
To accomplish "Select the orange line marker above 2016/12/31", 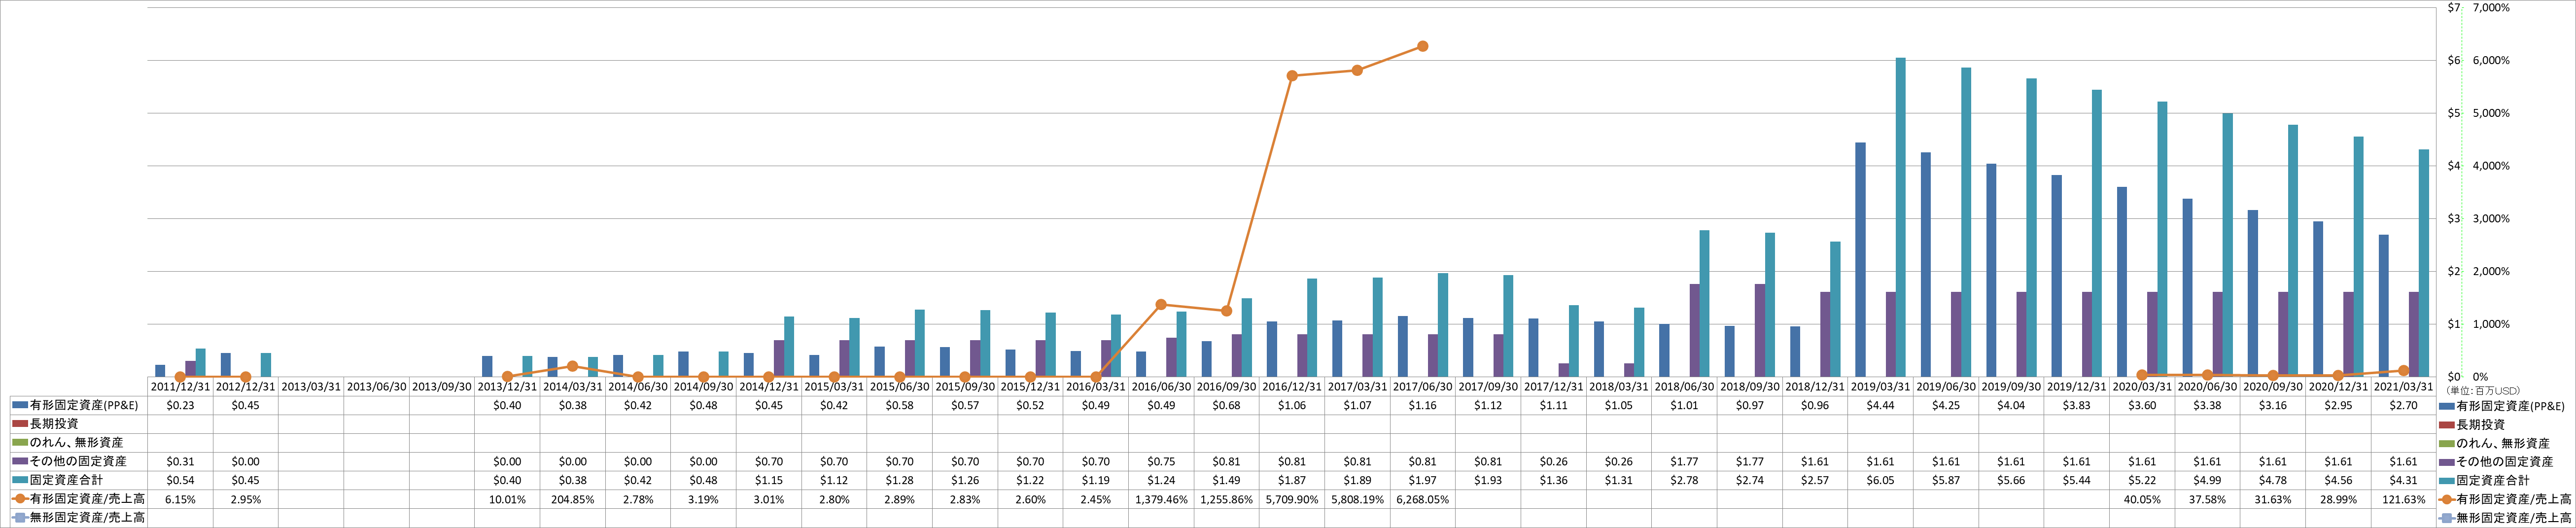I will pyautogui.click(x=1292, y=76).
